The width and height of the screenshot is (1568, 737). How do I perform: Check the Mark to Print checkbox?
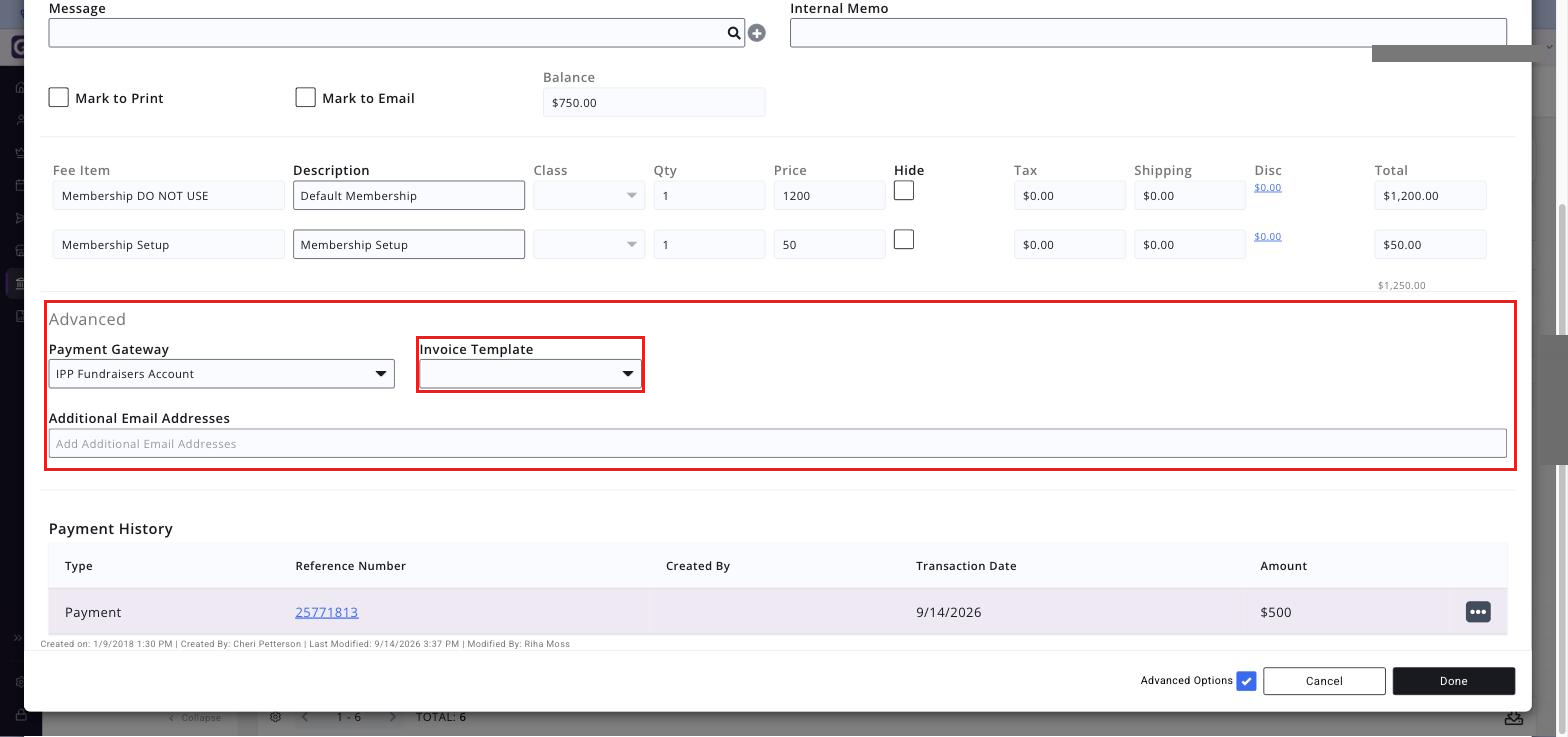pyautogui.click(x=59, y=97)
